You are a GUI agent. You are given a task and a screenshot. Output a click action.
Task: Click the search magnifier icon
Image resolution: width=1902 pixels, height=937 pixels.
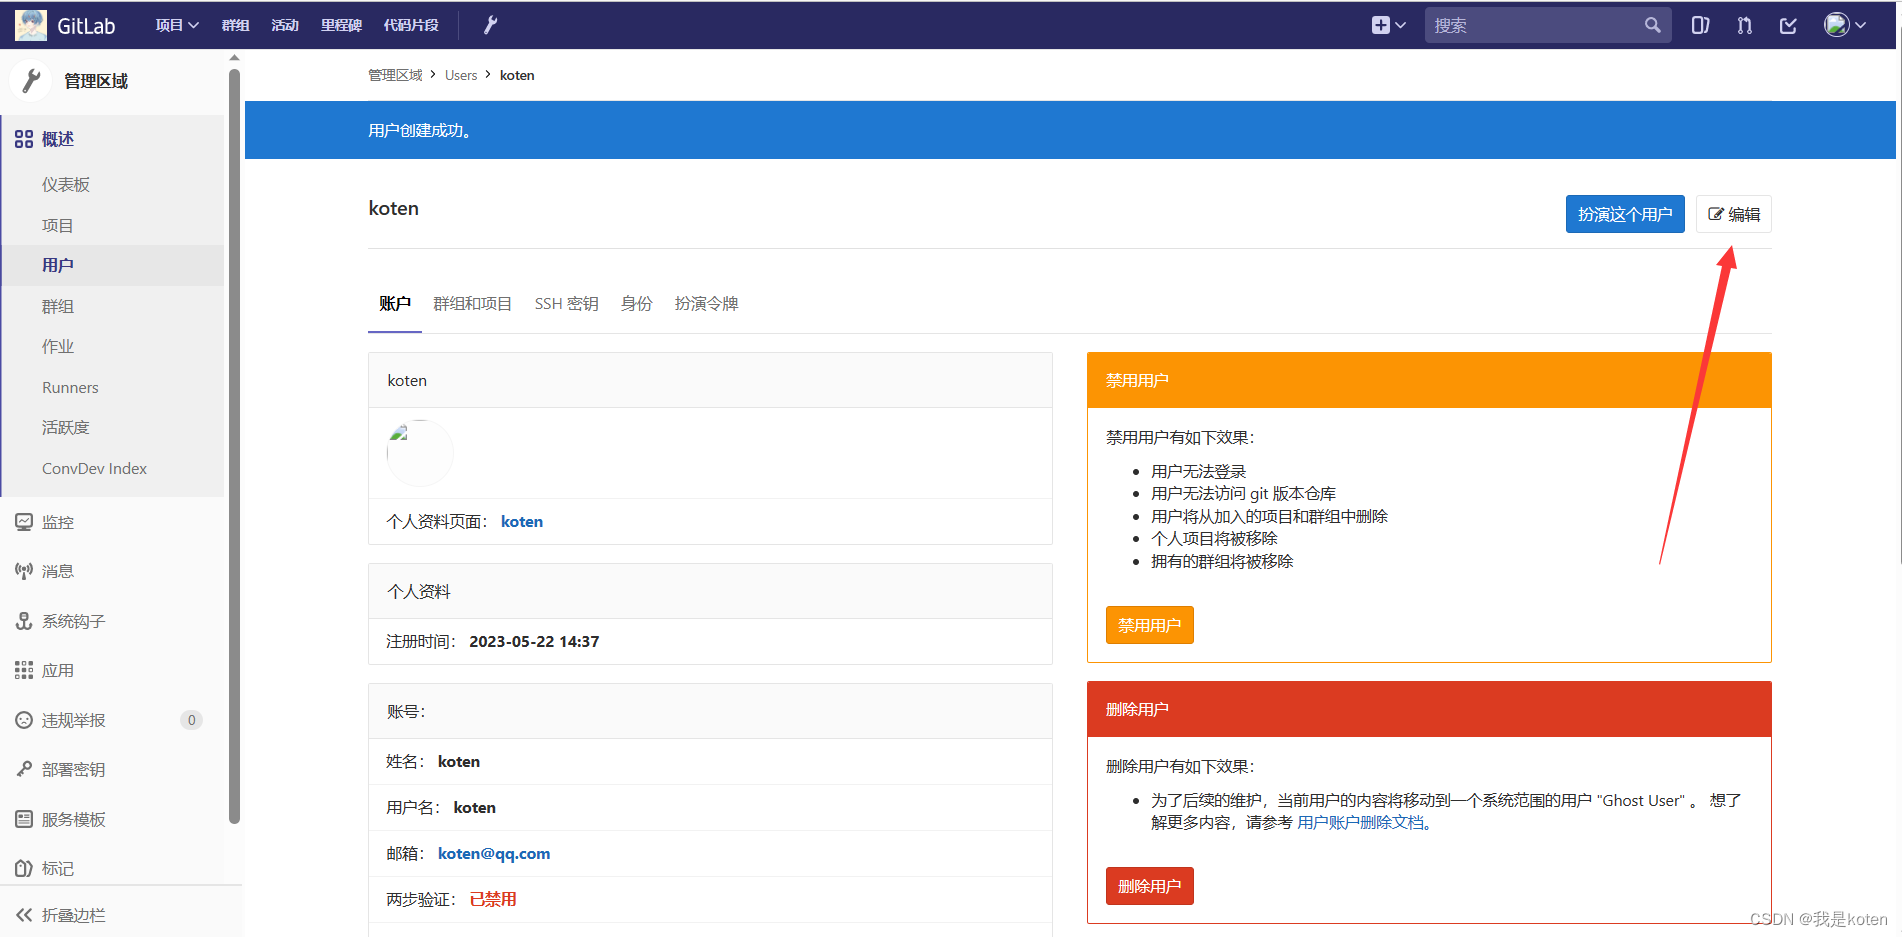point(1652,25)
